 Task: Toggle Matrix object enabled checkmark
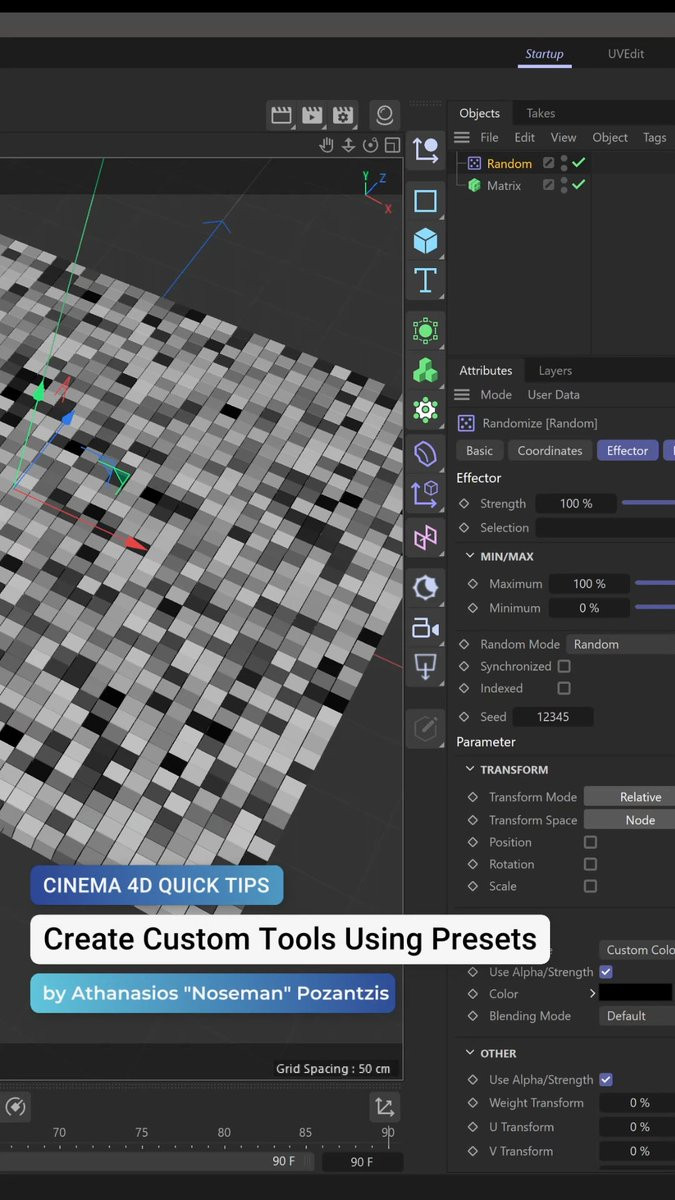(x=579, y=185)
